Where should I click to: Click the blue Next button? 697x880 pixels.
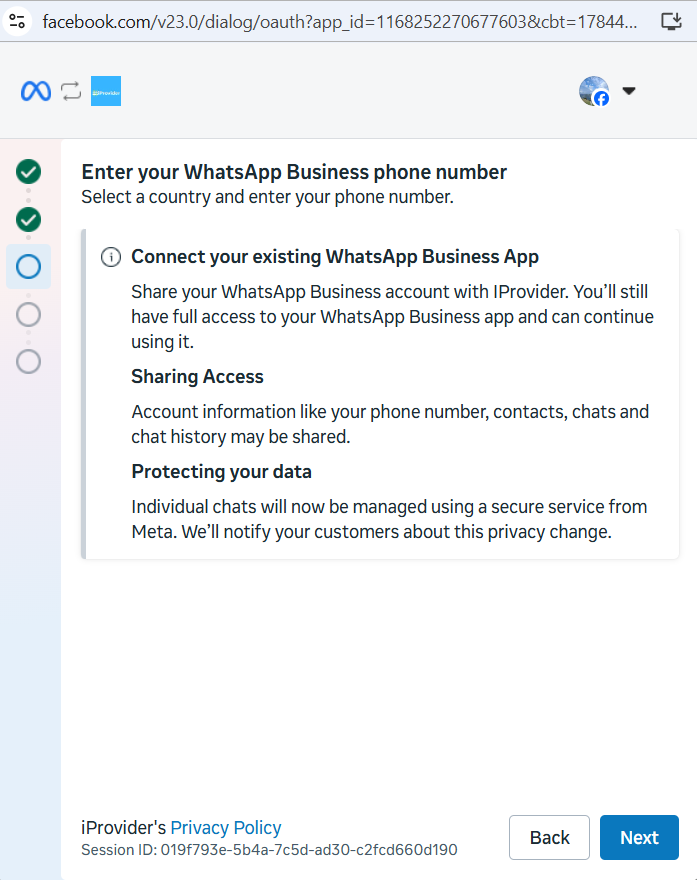click(x=639, y=837)
